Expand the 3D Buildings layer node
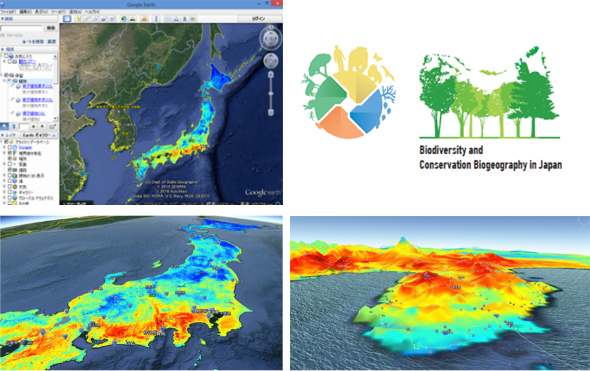Screen dimensions: 590x371 pos(5,176)
